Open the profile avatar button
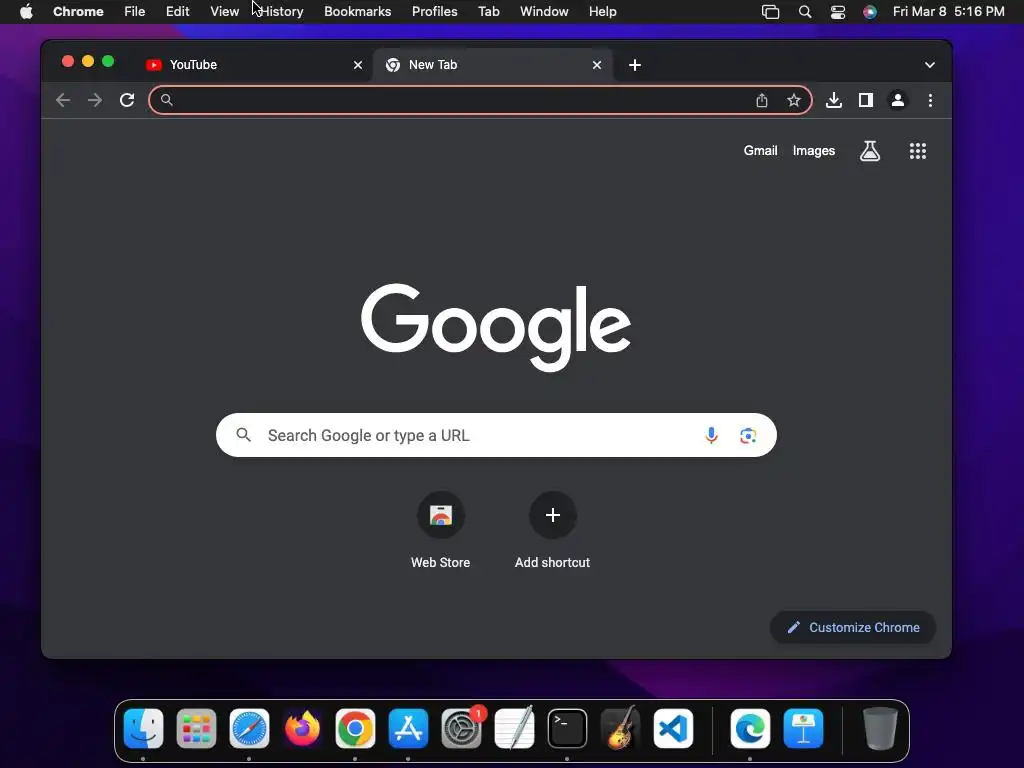This screenshot has width=1024, height=768. [x=898, y=100]
